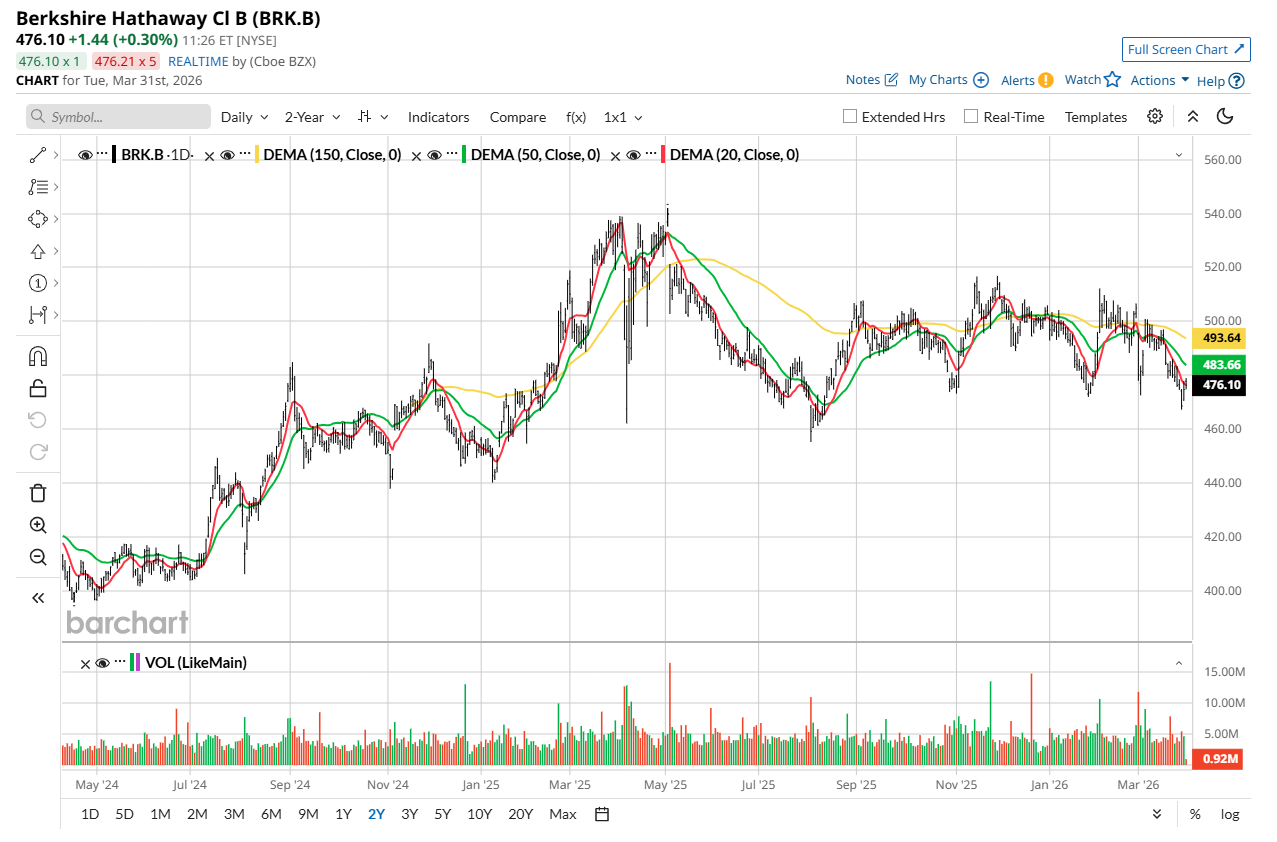Select the measure range tool
The image size is (1277, 842).
(x=37, y=315)
